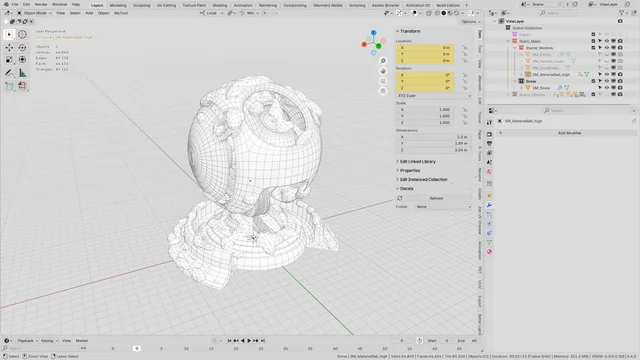640x360 pixels.
Task: Select the Rotate tool in toolbar
Action: (x=22, y=48)
